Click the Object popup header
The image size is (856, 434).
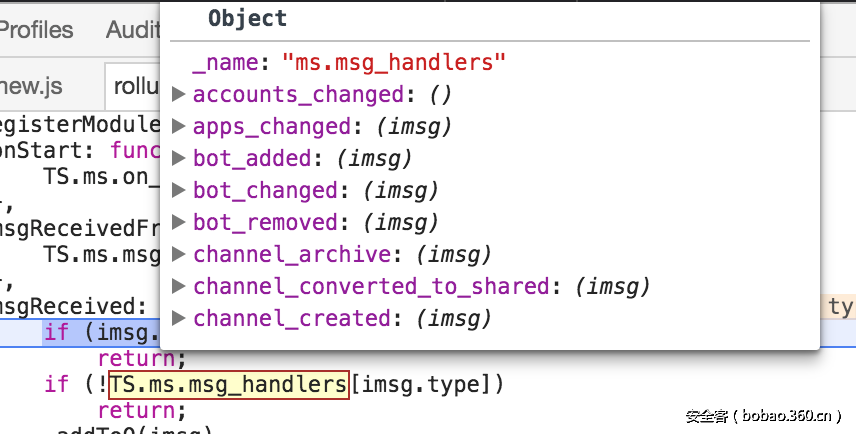click(247, 18)
